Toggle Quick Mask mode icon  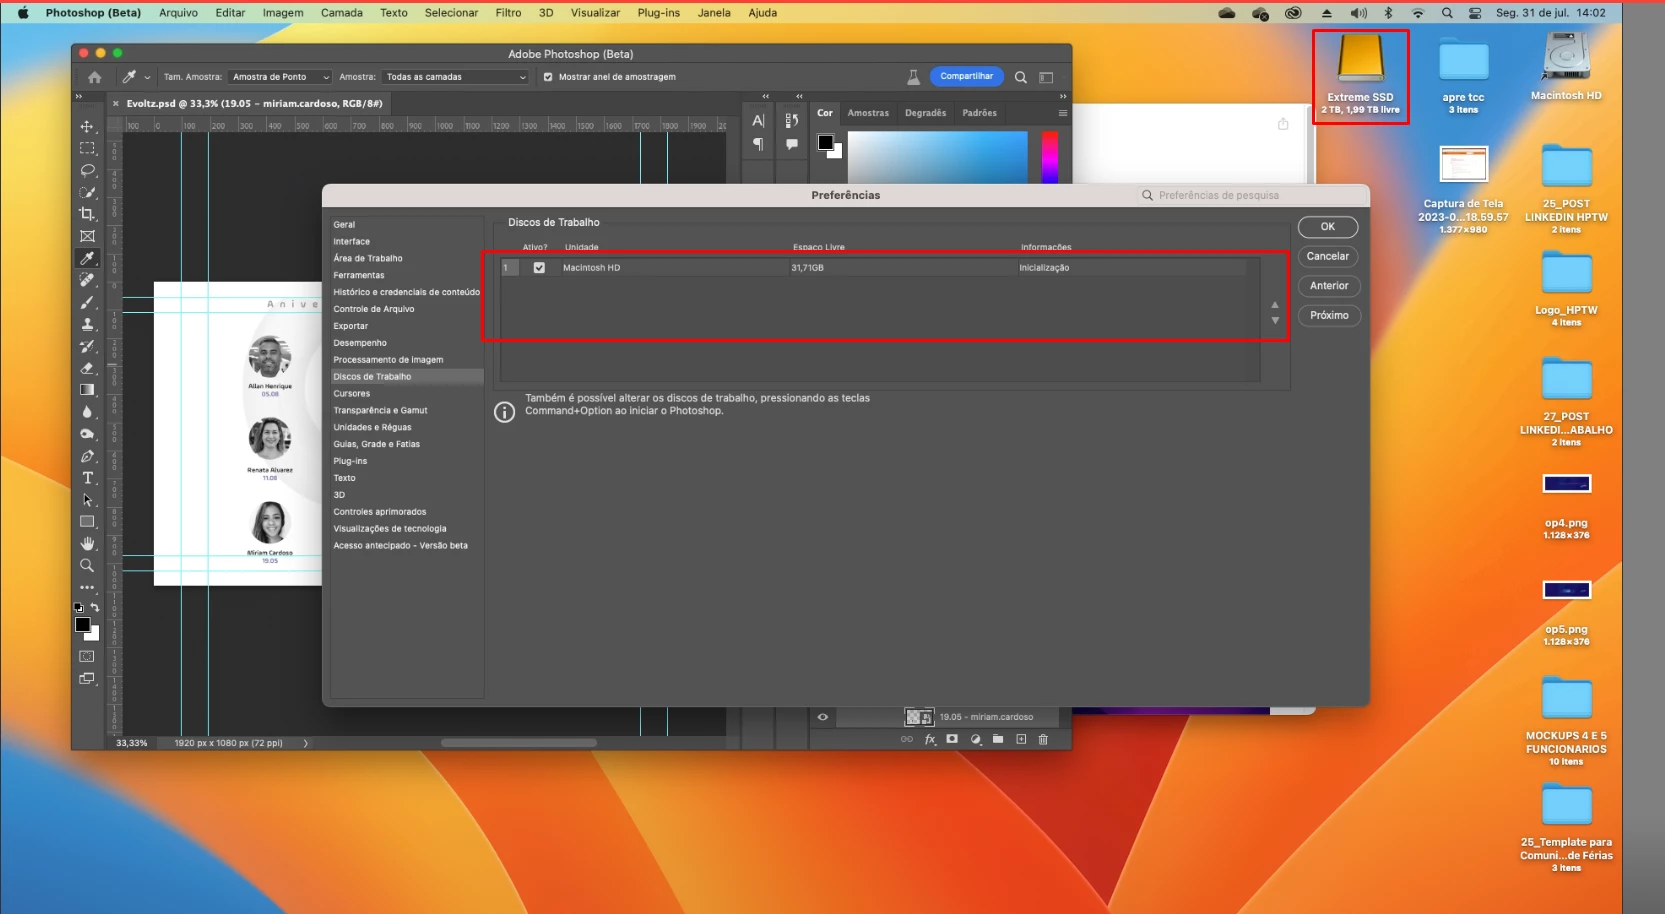point(87,657)
